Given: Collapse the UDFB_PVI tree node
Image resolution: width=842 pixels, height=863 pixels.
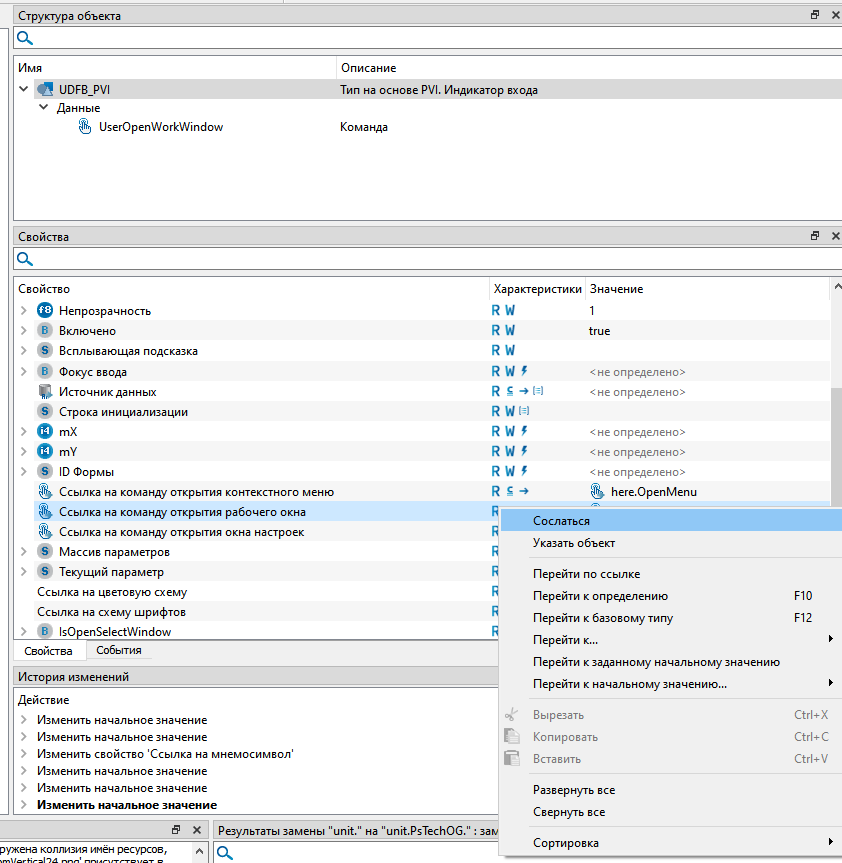Looking at the screenshot, I should click(24, 90).
